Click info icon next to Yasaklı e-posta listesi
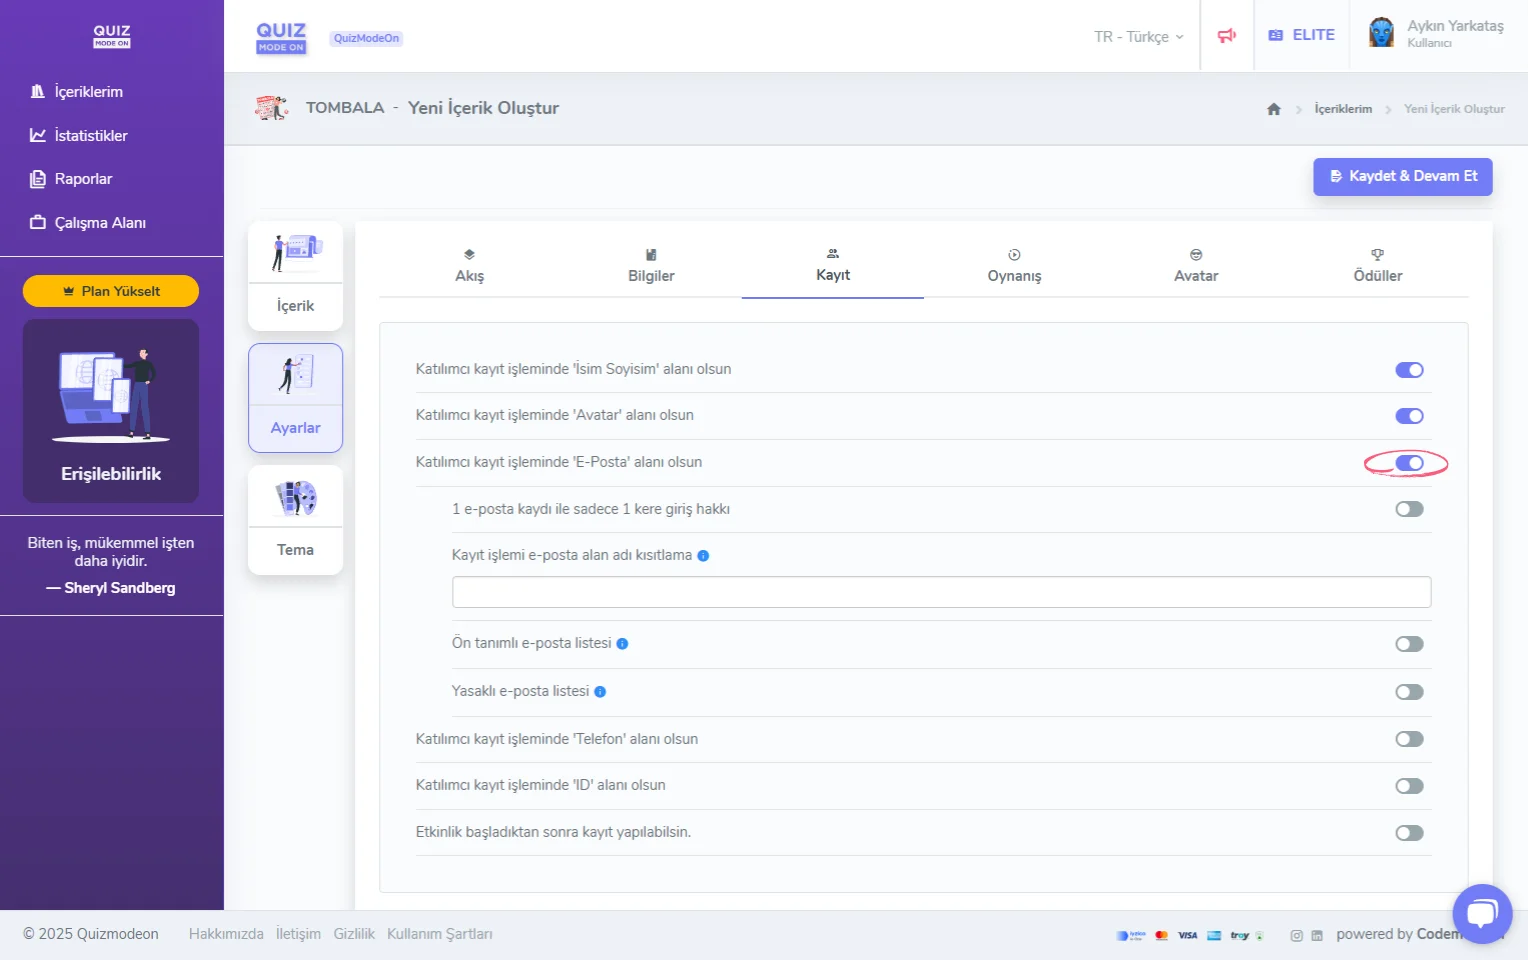The width and height of the screenshot is (1528, 960). pyautogui.click(x=600, y=692)
